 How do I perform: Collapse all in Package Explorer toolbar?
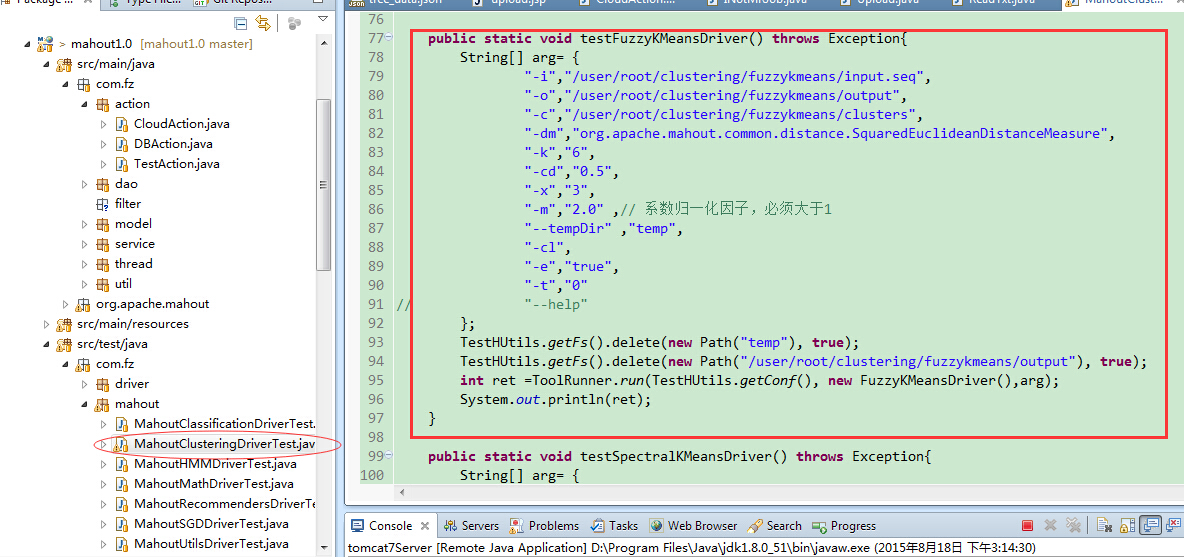[x=241, y=23]
